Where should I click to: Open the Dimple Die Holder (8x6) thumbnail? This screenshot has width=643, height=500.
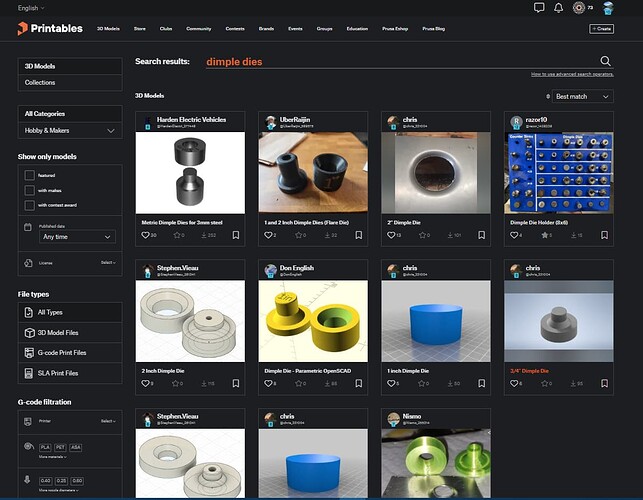pos(559,173)
